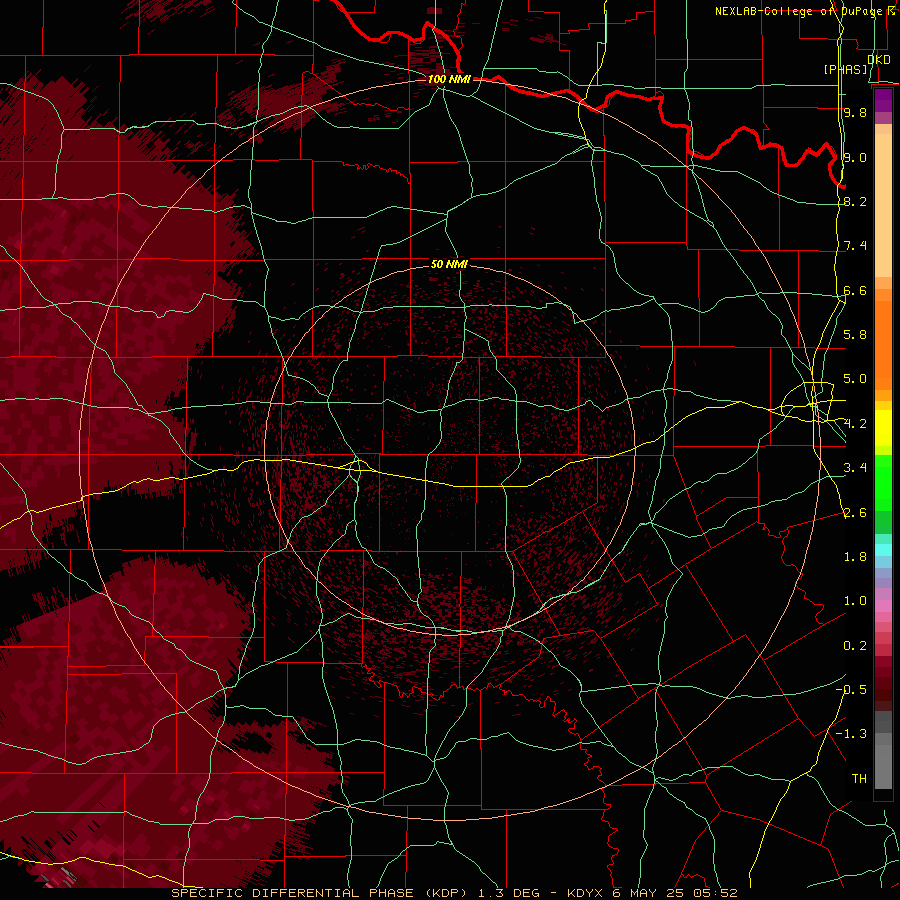
Task: Click the TH label at the scale bottom
Action: pos(859,779)
